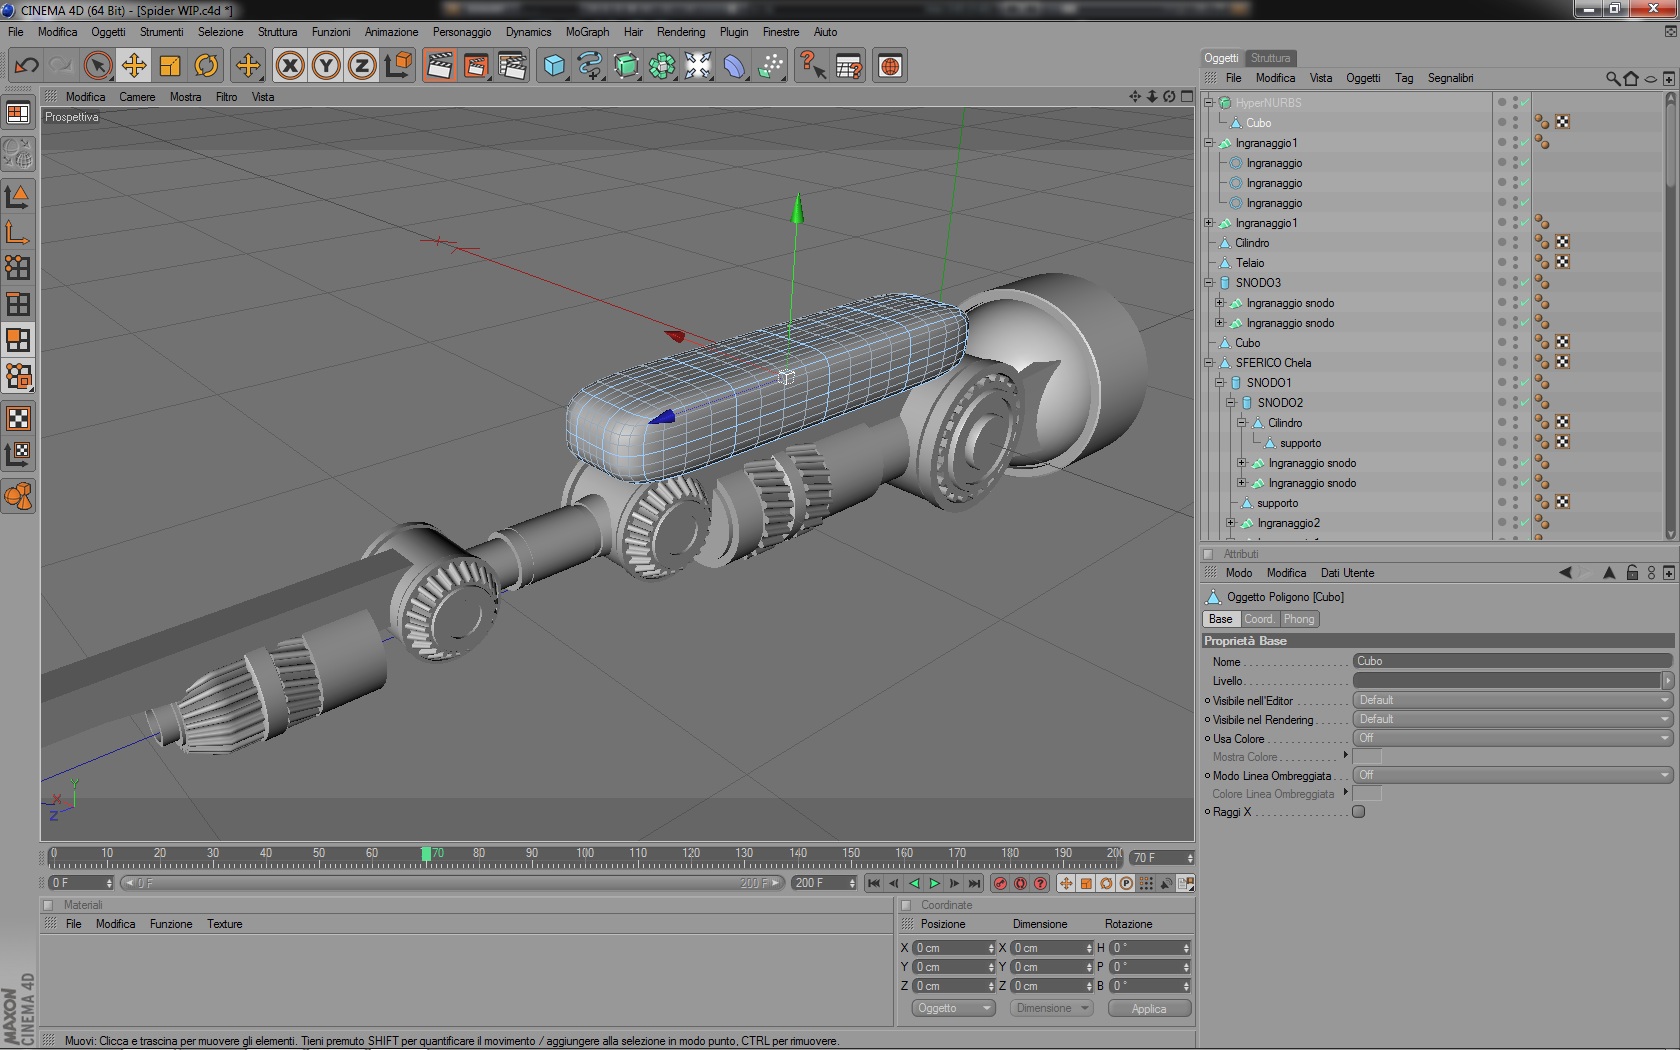This screenshot has height=1050, width=1680.
Task: Activate the Rotate tool
Action: coord(205,66)
